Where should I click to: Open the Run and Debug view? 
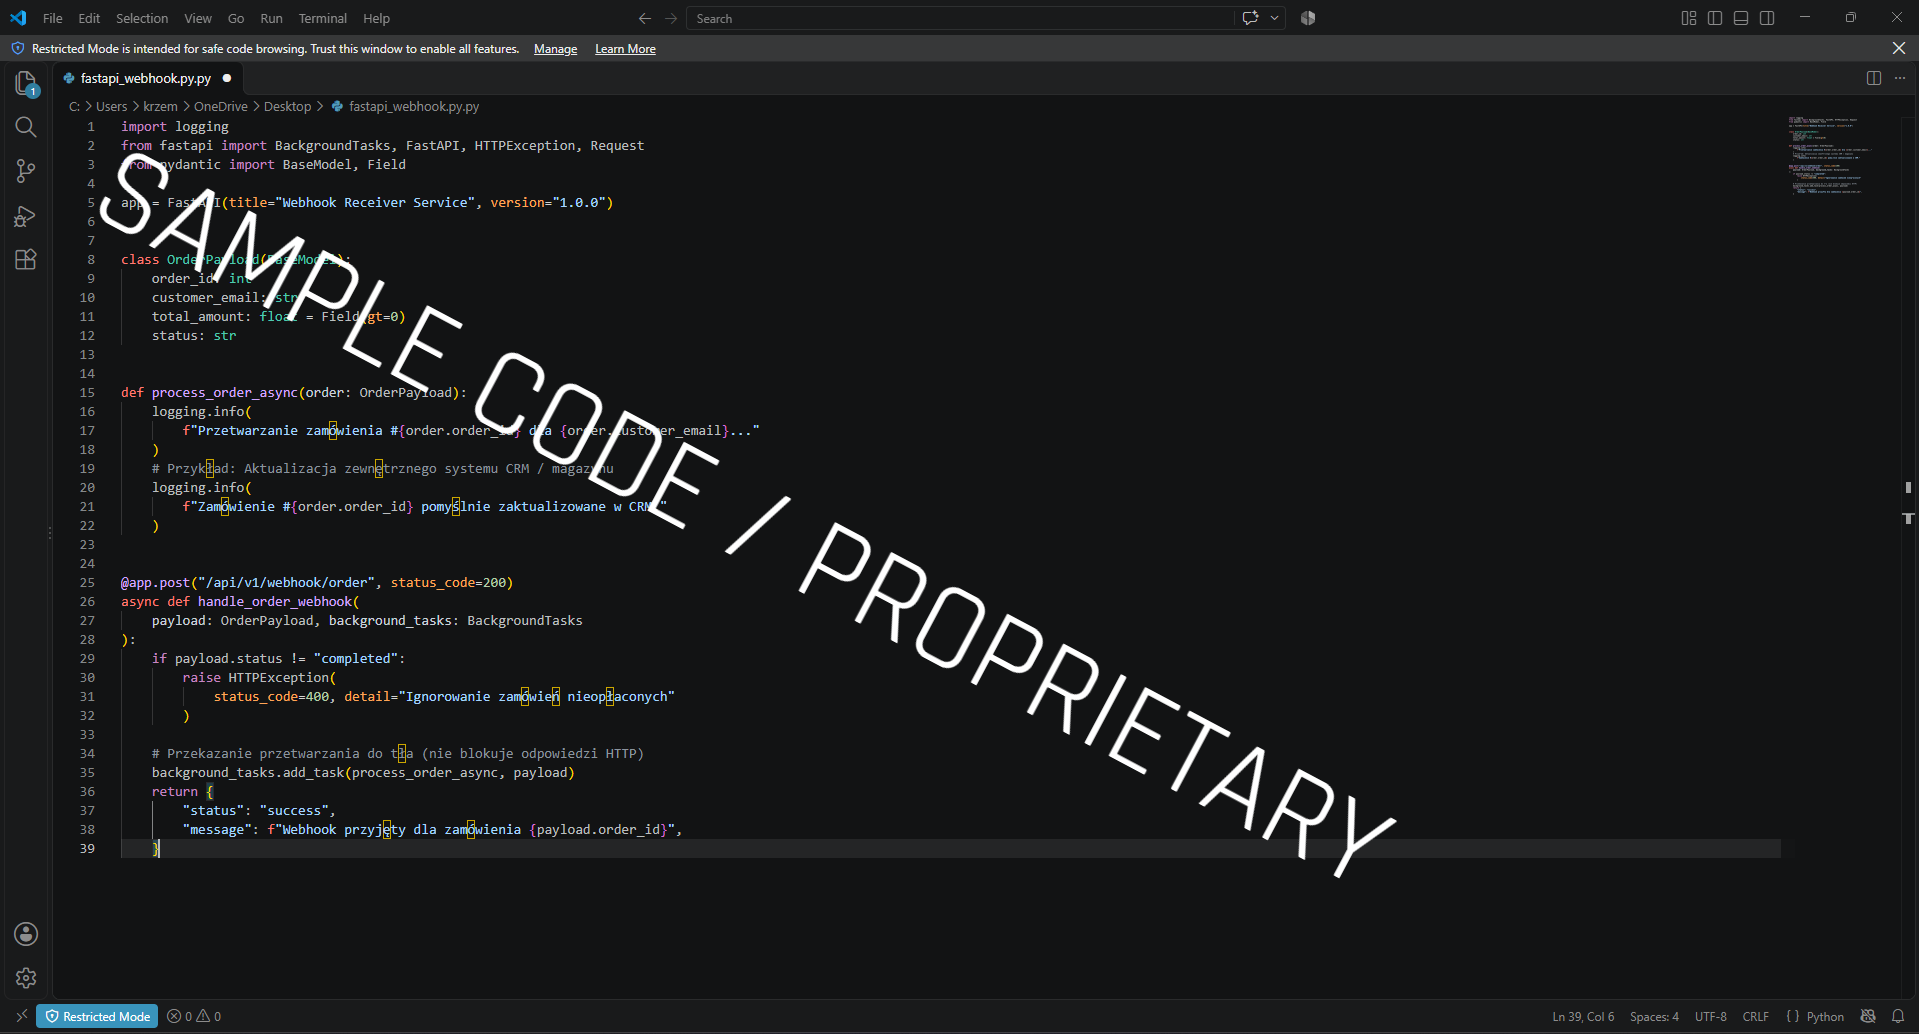(x=26, y=215)
